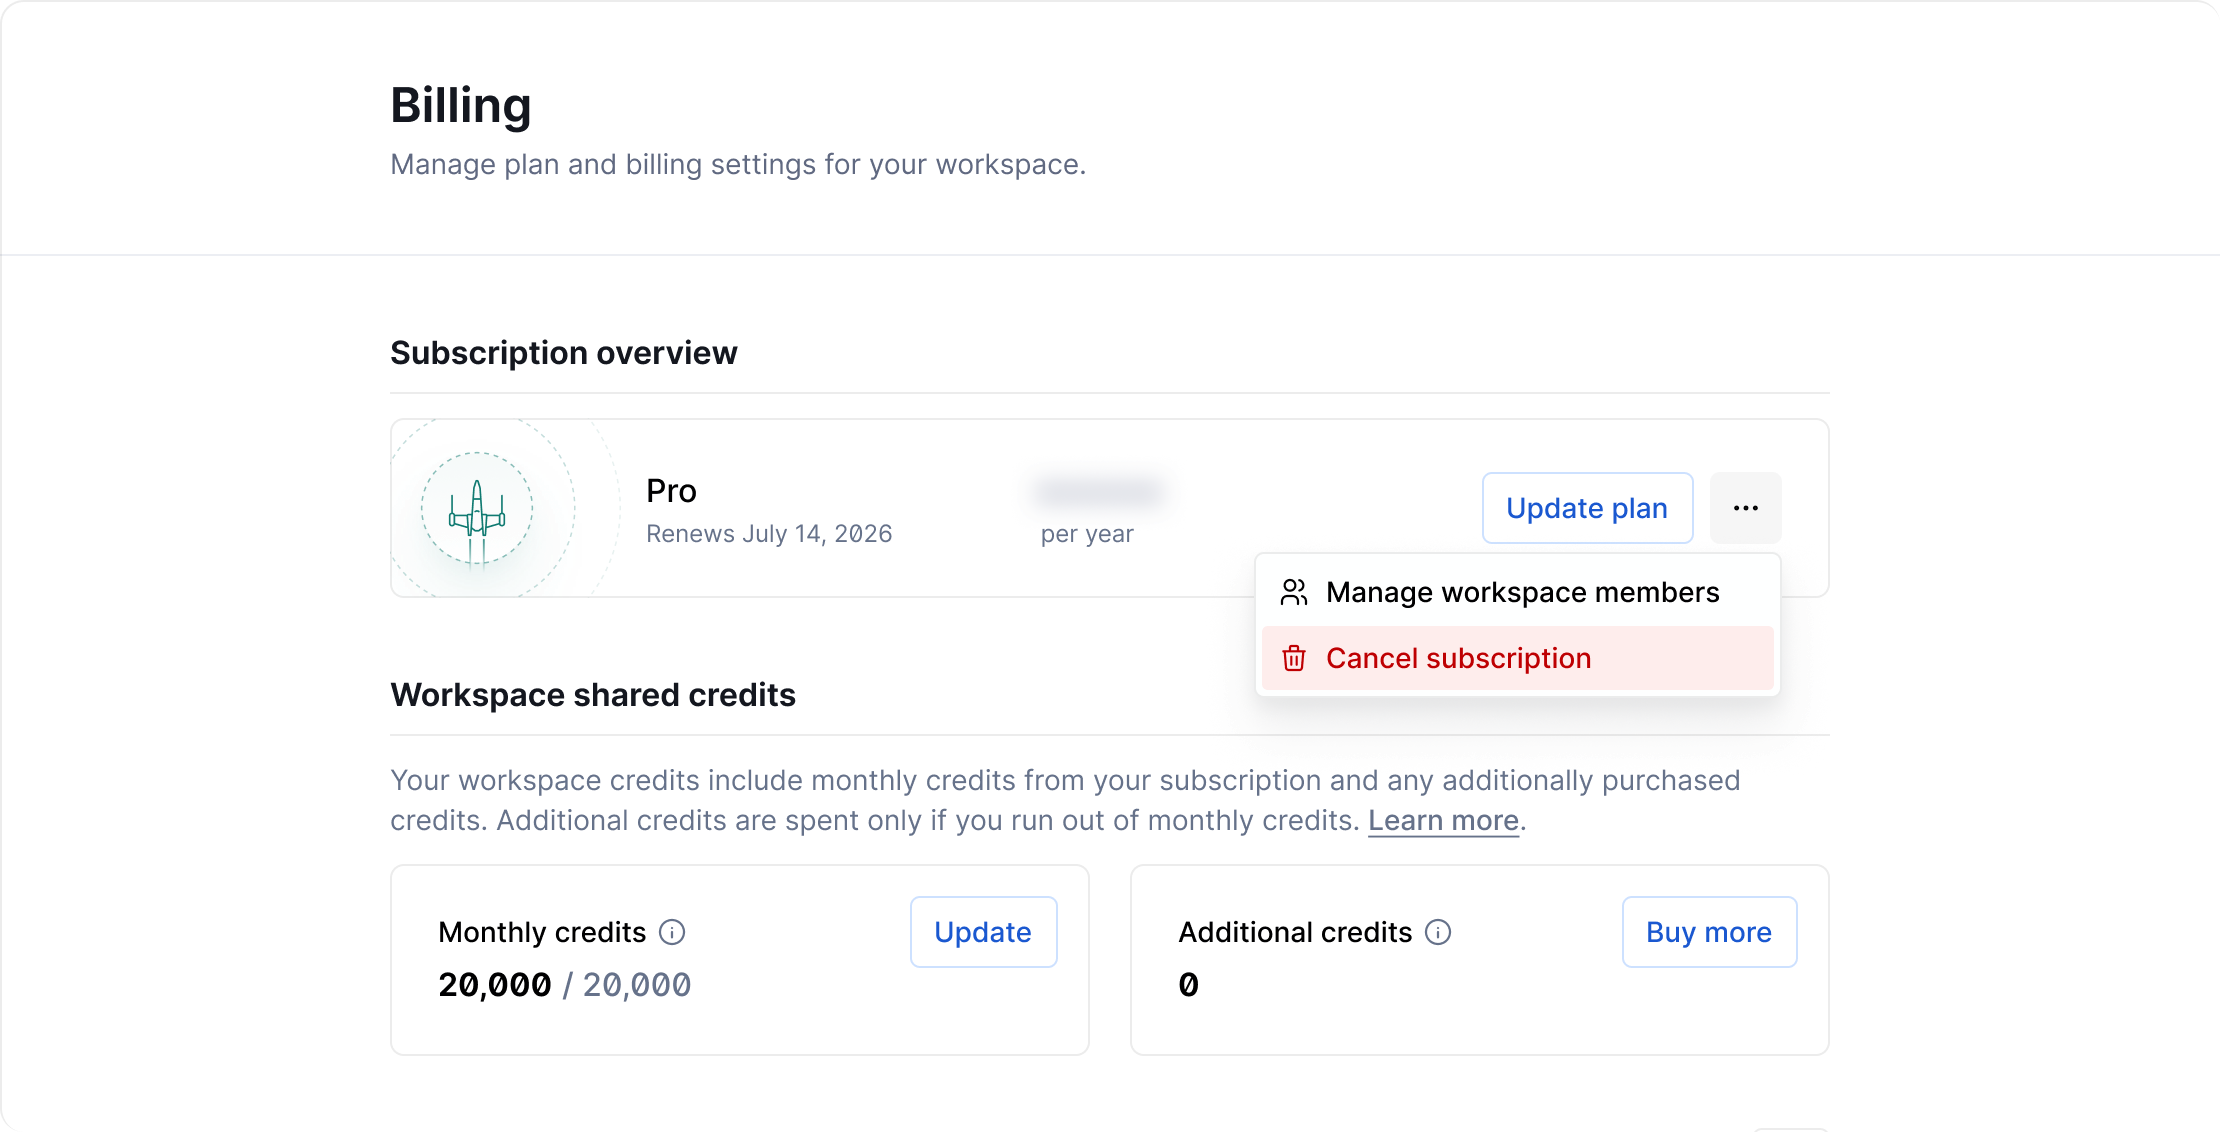Click the blurred price above per year
Screen dimensions: 2220x1132
pyautogui.click(x=1099, y=491)
